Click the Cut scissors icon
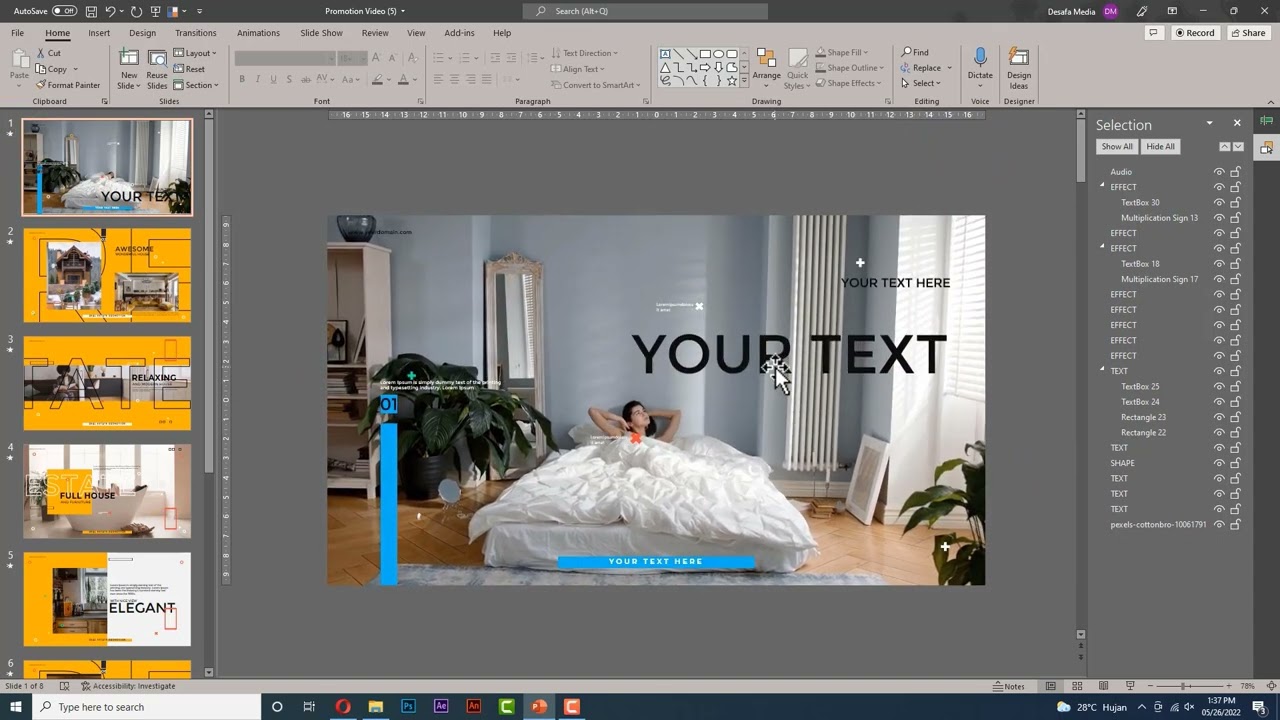 pos(48,53)
